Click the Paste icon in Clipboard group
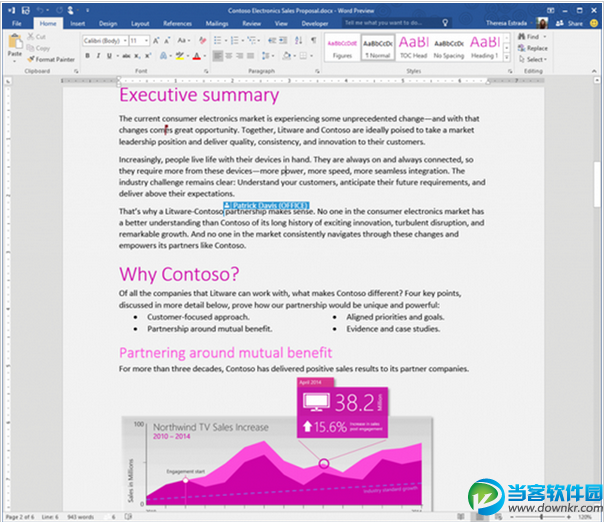Screen dimensions: 604x522 click(15, 44)
